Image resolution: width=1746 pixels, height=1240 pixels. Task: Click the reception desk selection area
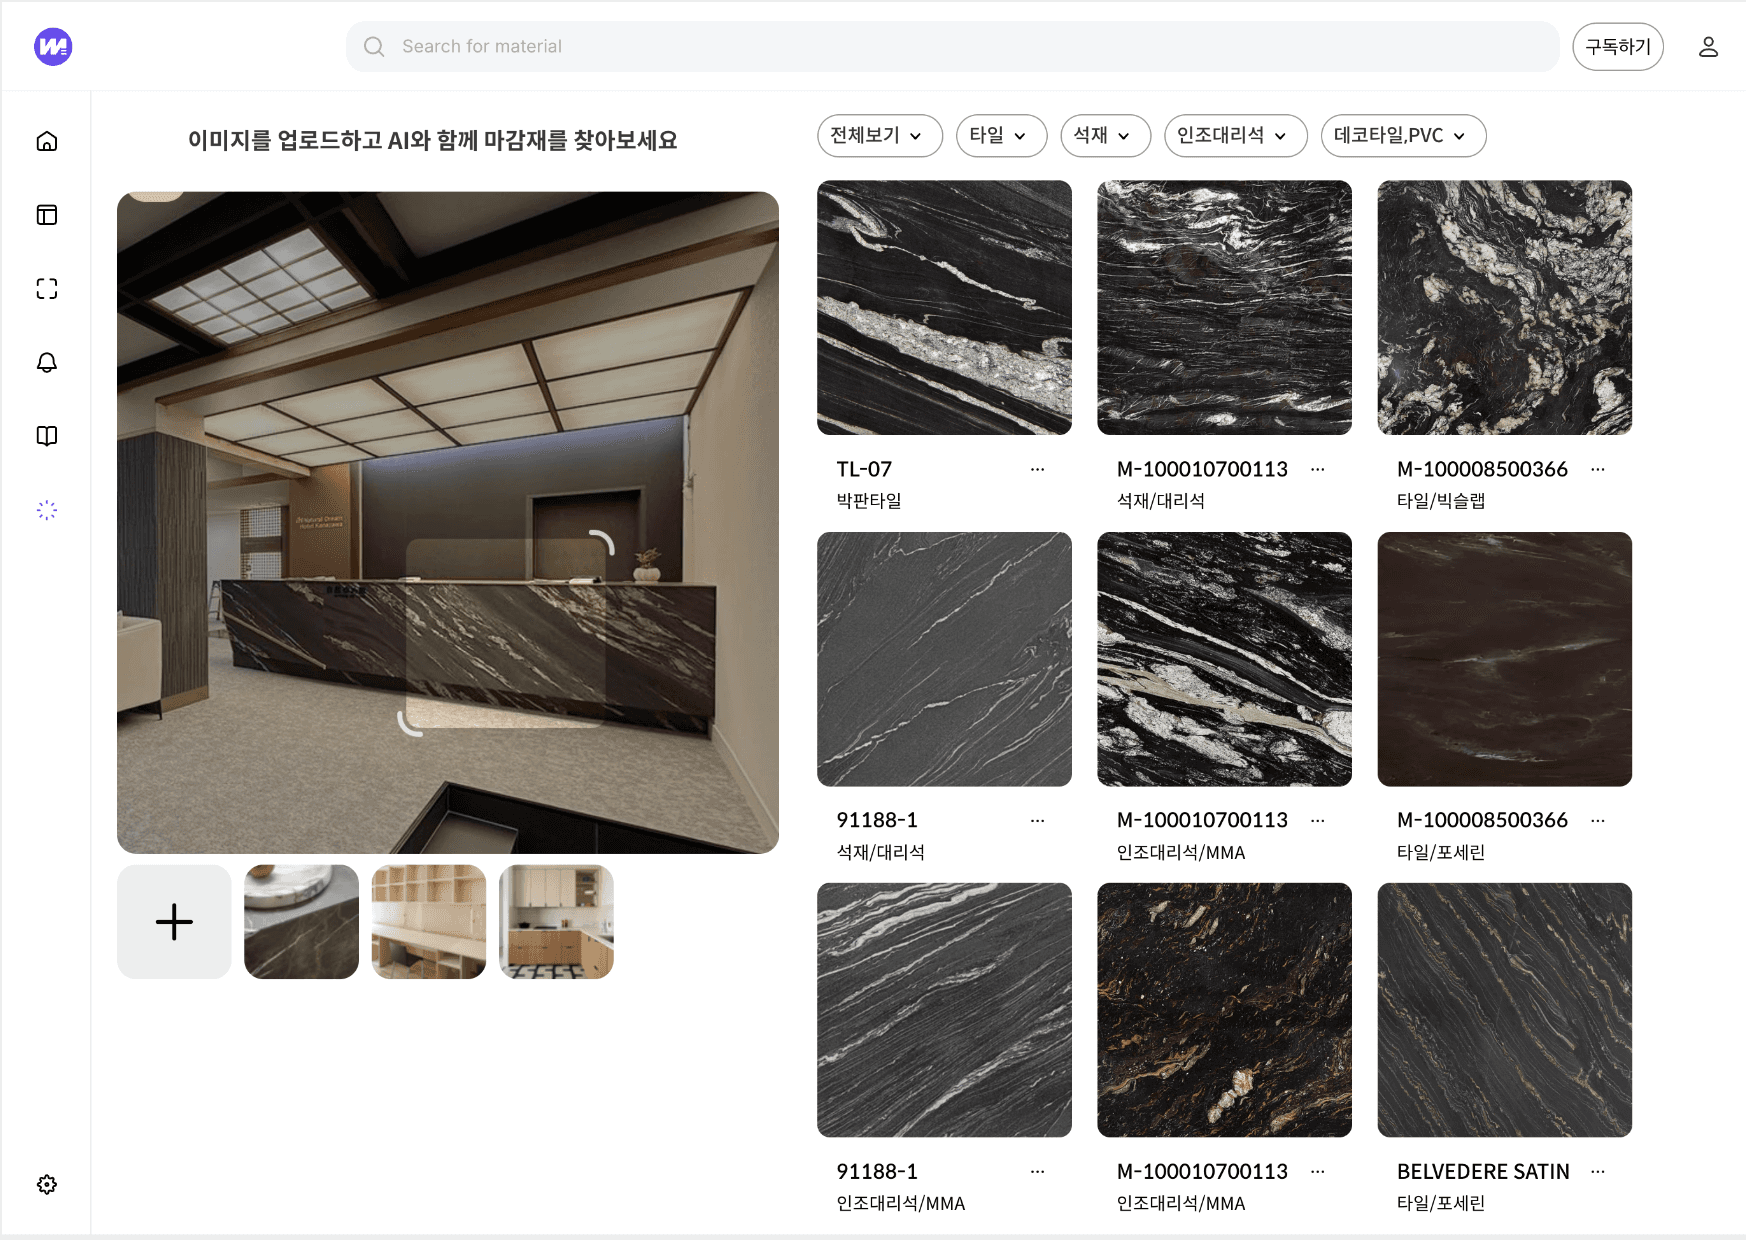click(x=506, y=633)
